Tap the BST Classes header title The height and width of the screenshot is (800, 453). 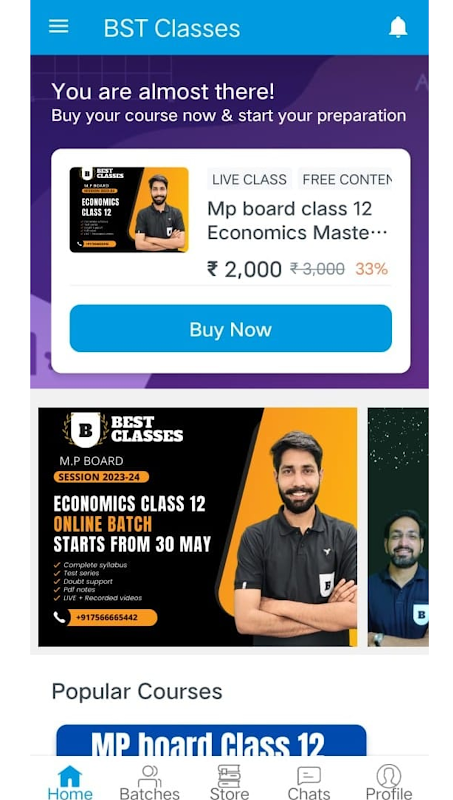171,28
